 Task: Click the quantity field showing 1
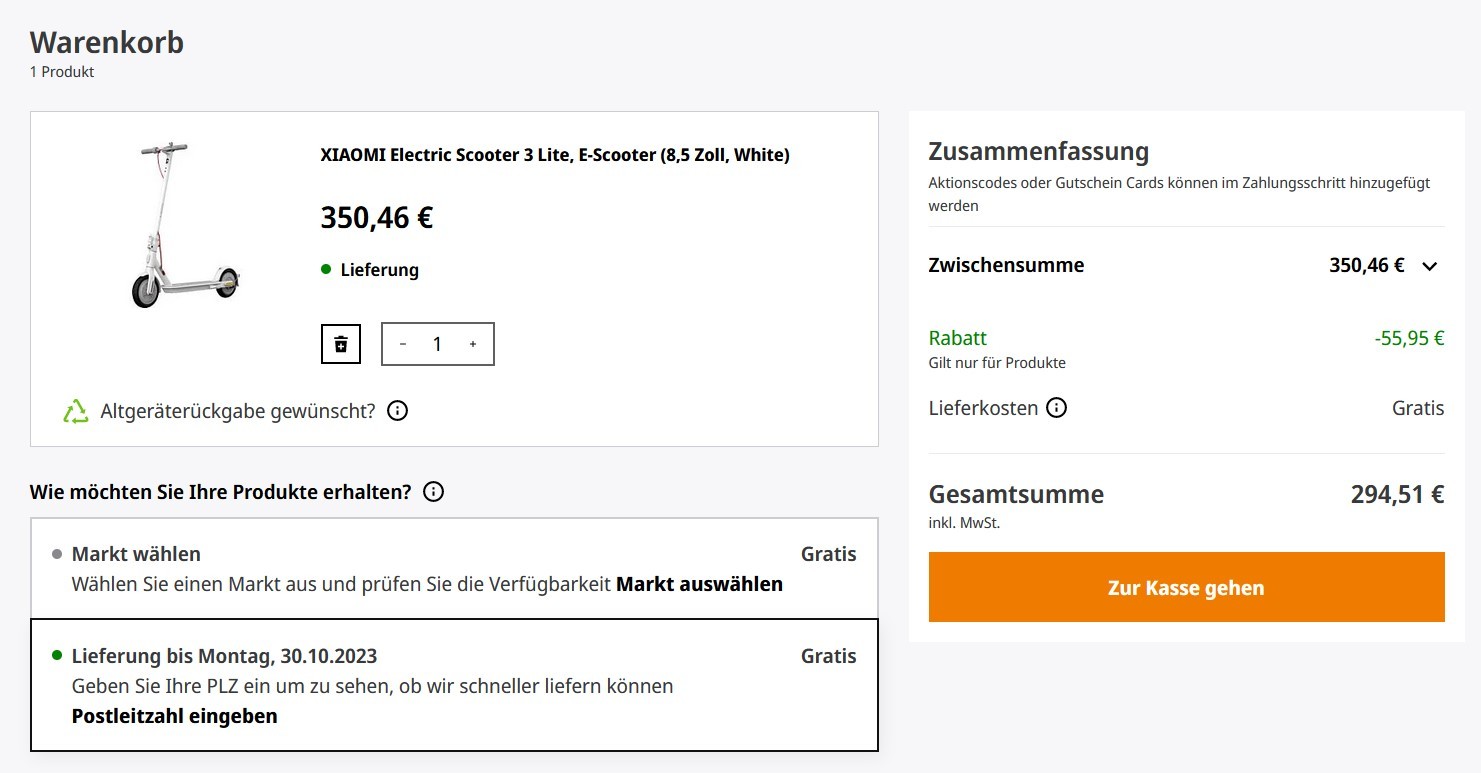(x=437, y=344)
